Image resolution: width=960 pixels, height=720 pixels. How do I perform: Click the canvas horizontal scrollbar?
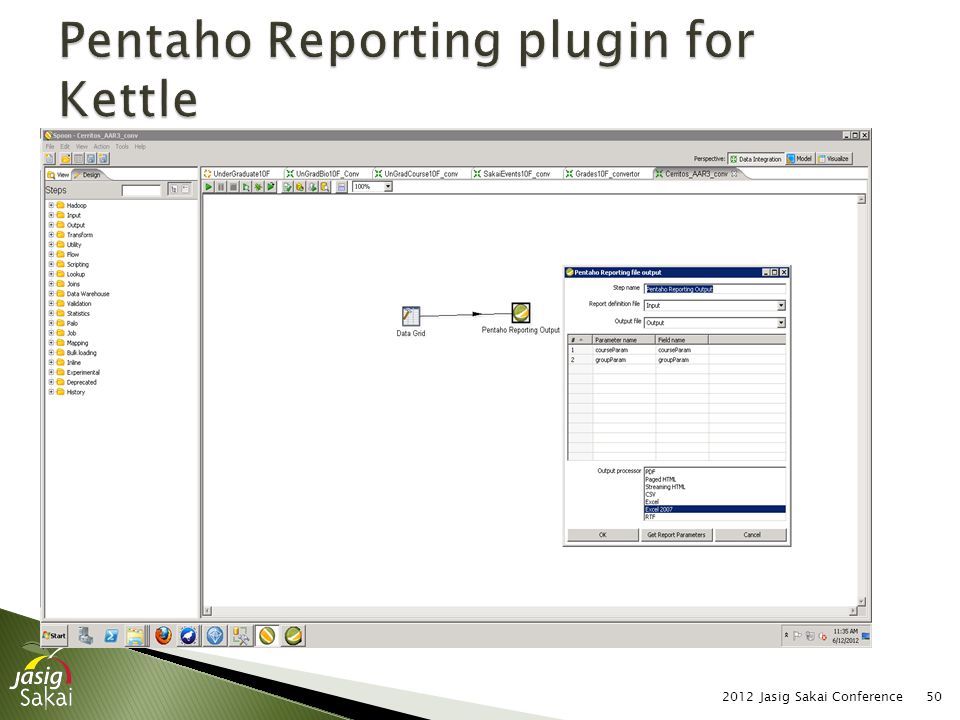[x=530, y=610]
